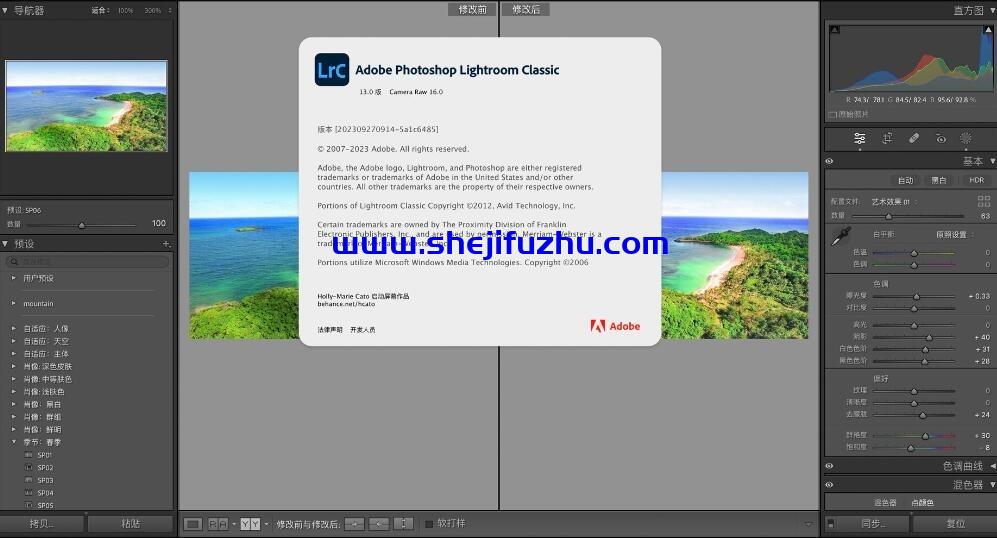Apply the SP01 preset
Viewport: 997px width, 538px height.
click(45, 455)
